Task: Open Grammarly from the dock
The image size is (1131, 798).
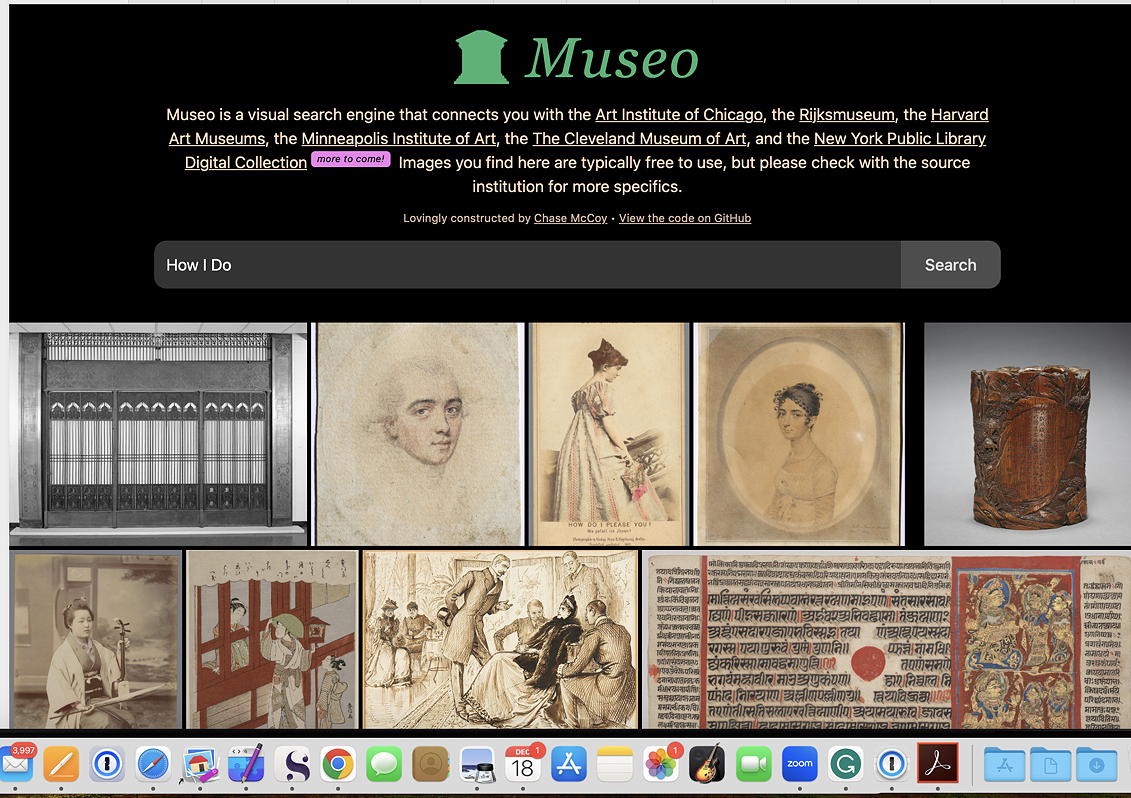Action: (x=846, y=764)
